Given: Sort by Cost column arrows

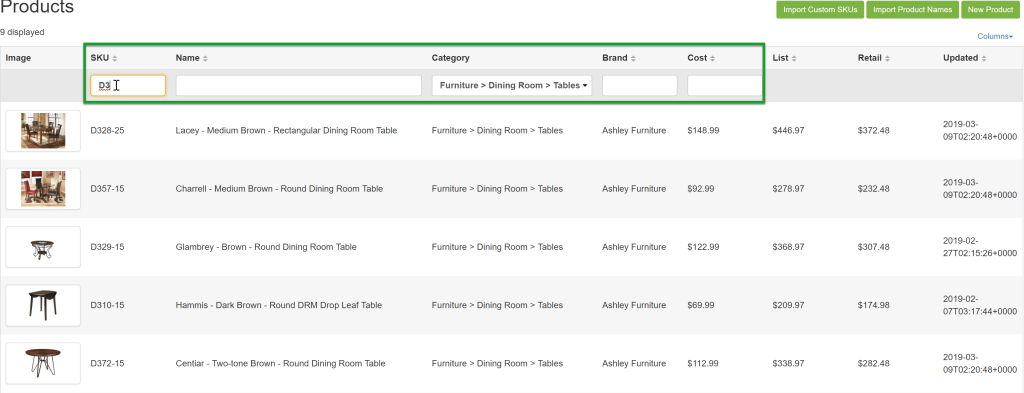Looking at the screenshot, I should [712, 58].
